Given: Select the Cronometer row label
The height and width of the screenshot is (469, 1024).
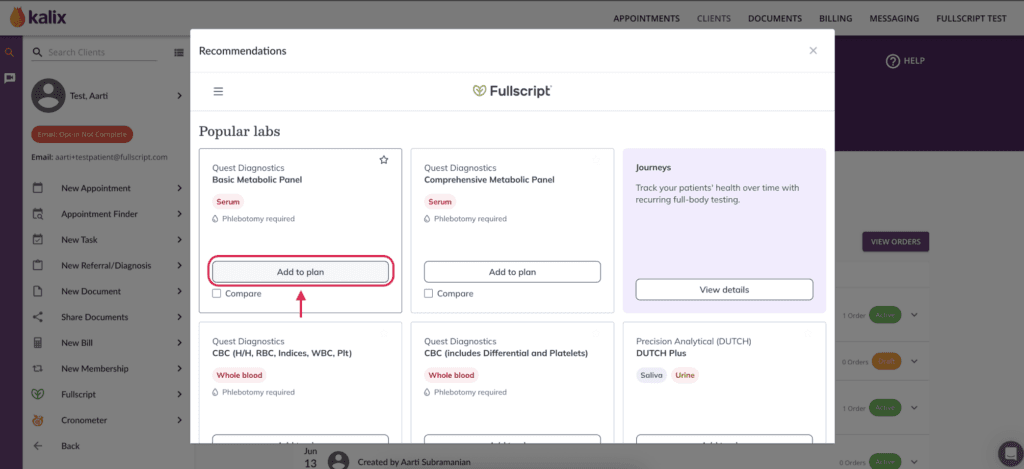Looking at the screenshot, I should [84, 420].
